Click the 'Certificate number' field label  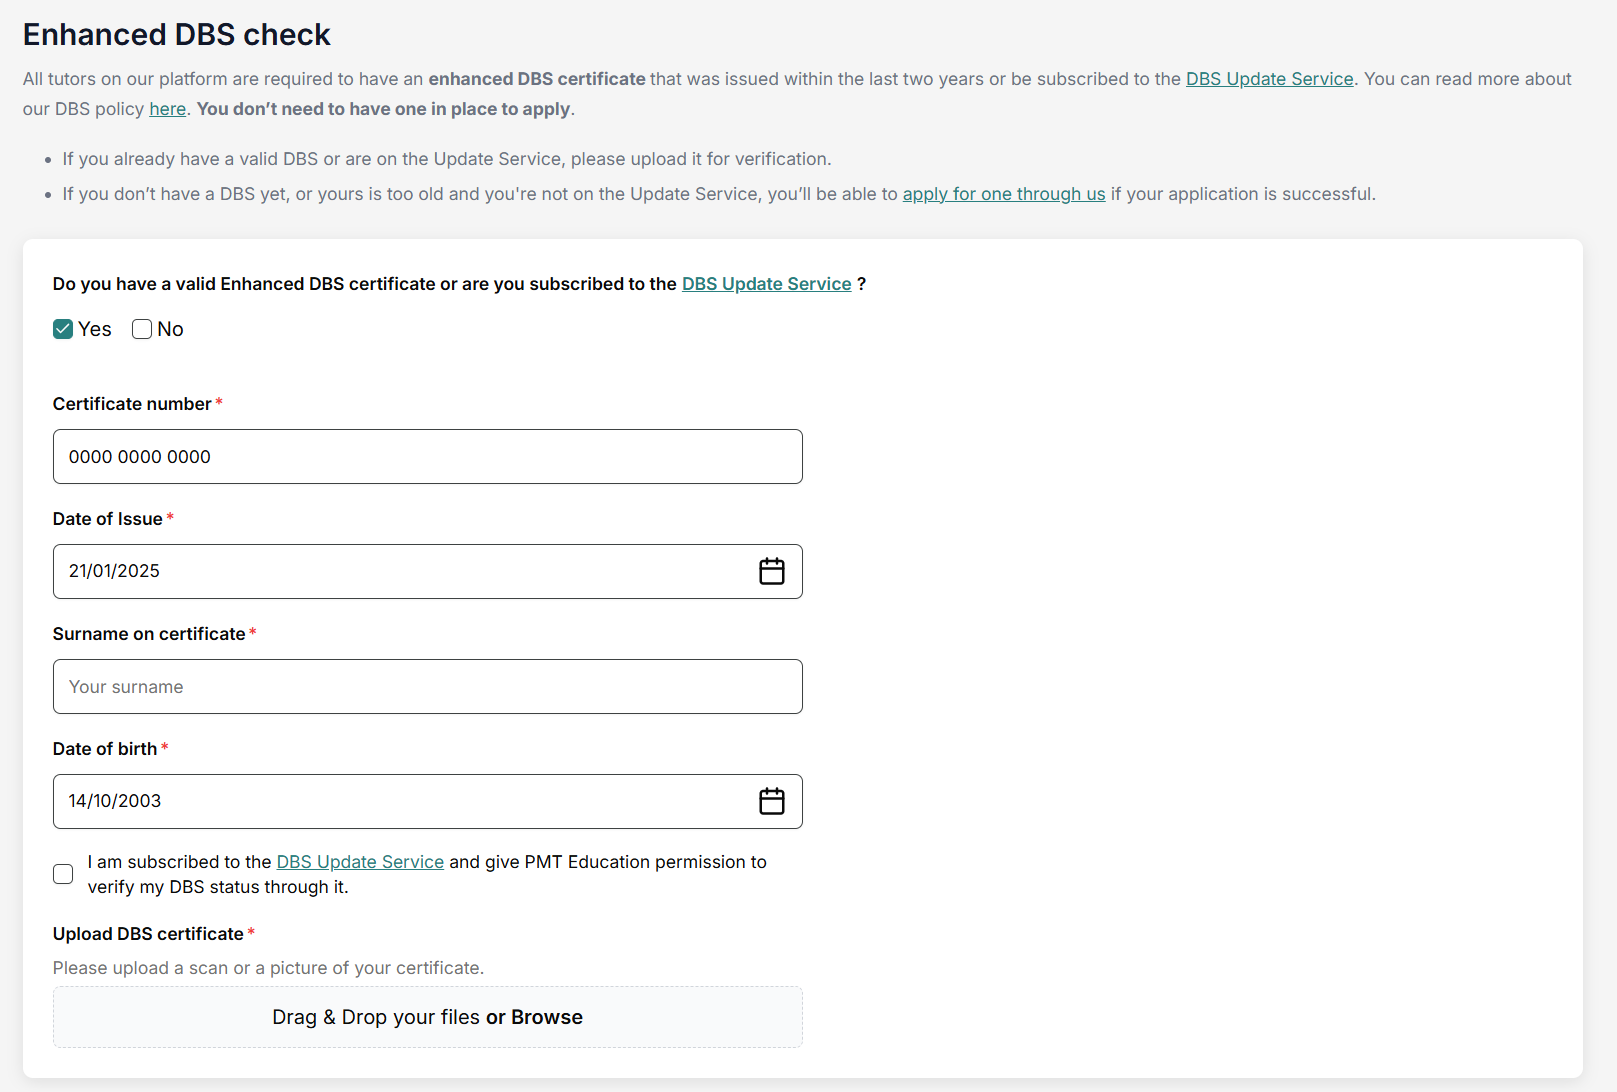point(132,404)
